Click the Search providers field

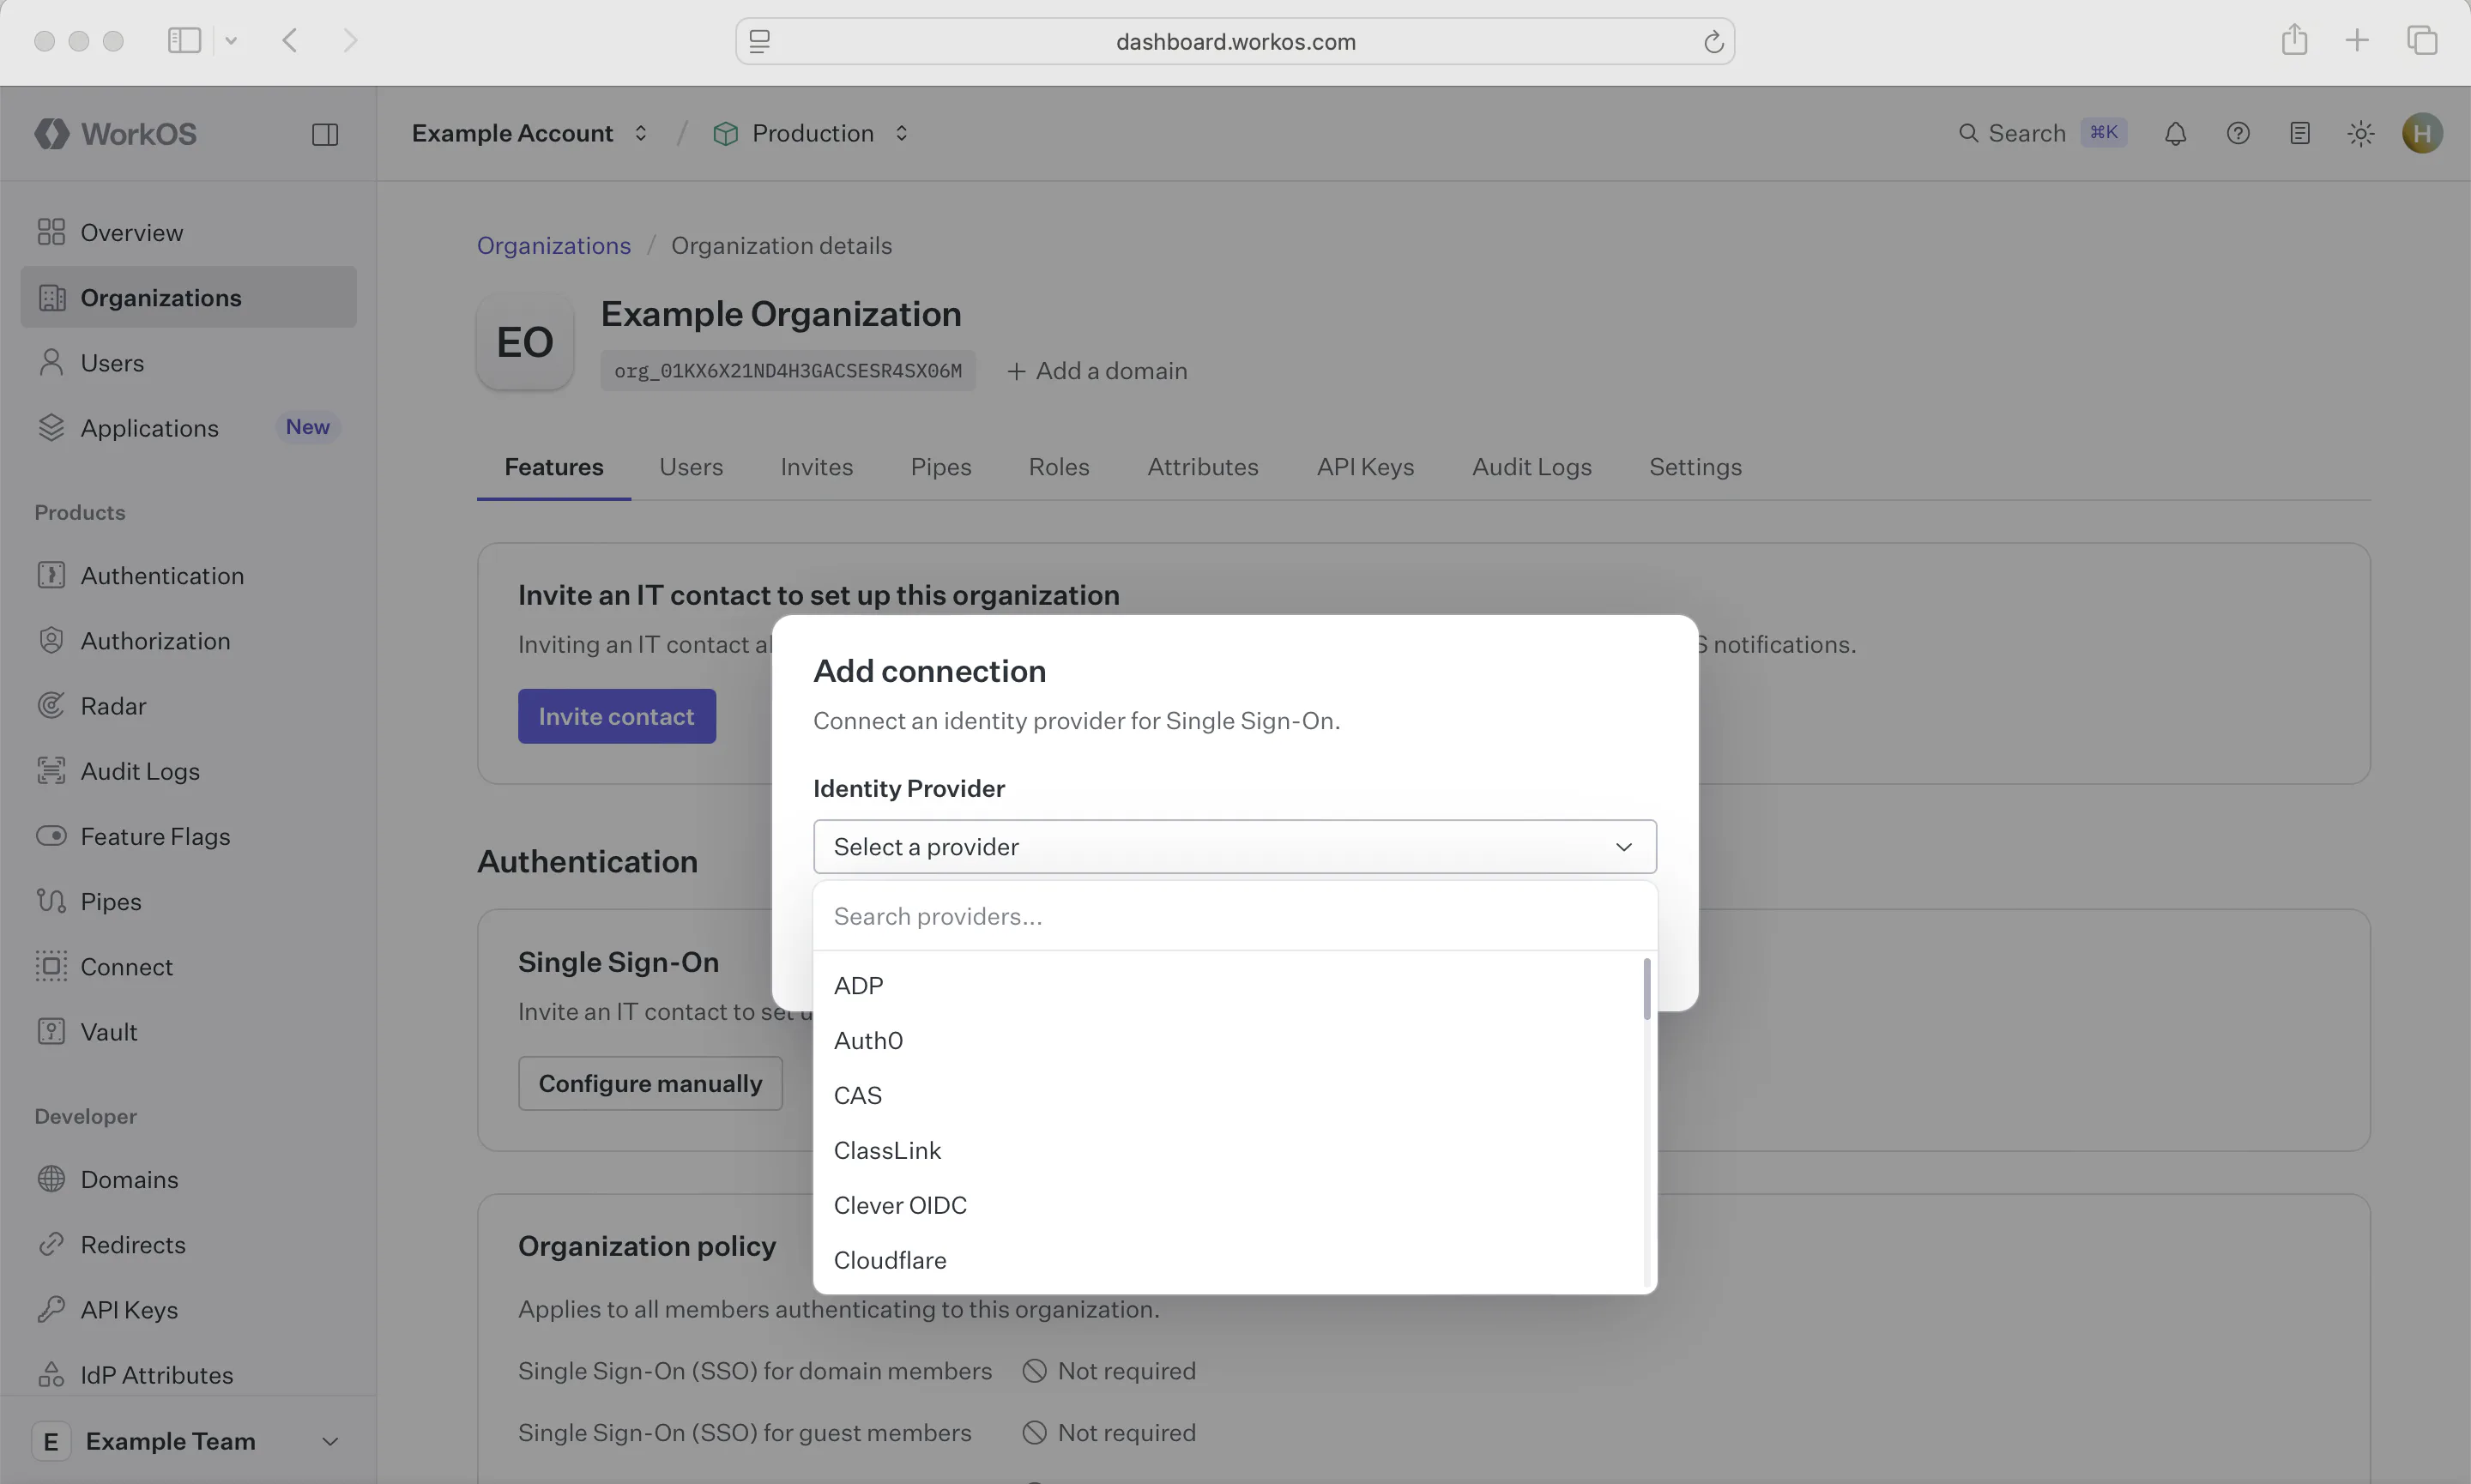1234,915
